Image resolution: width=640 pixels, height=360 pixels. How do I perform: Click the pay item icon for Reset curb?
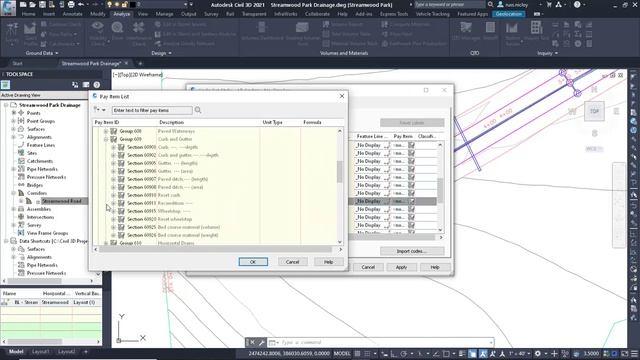pyautogui.click(x=121, y=195)
